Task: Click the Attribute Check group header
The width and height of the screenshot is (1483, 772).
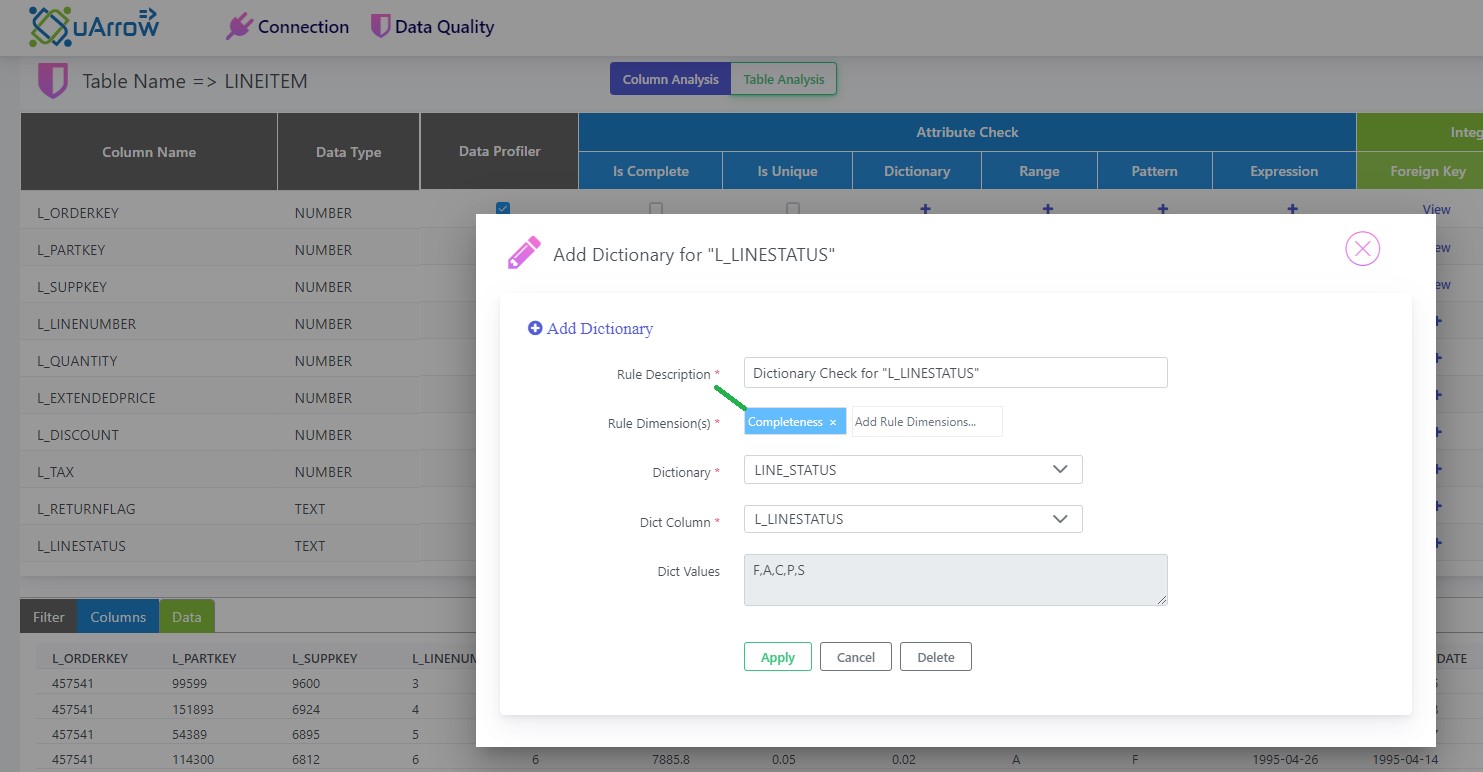Action: [x=967, y=132]
